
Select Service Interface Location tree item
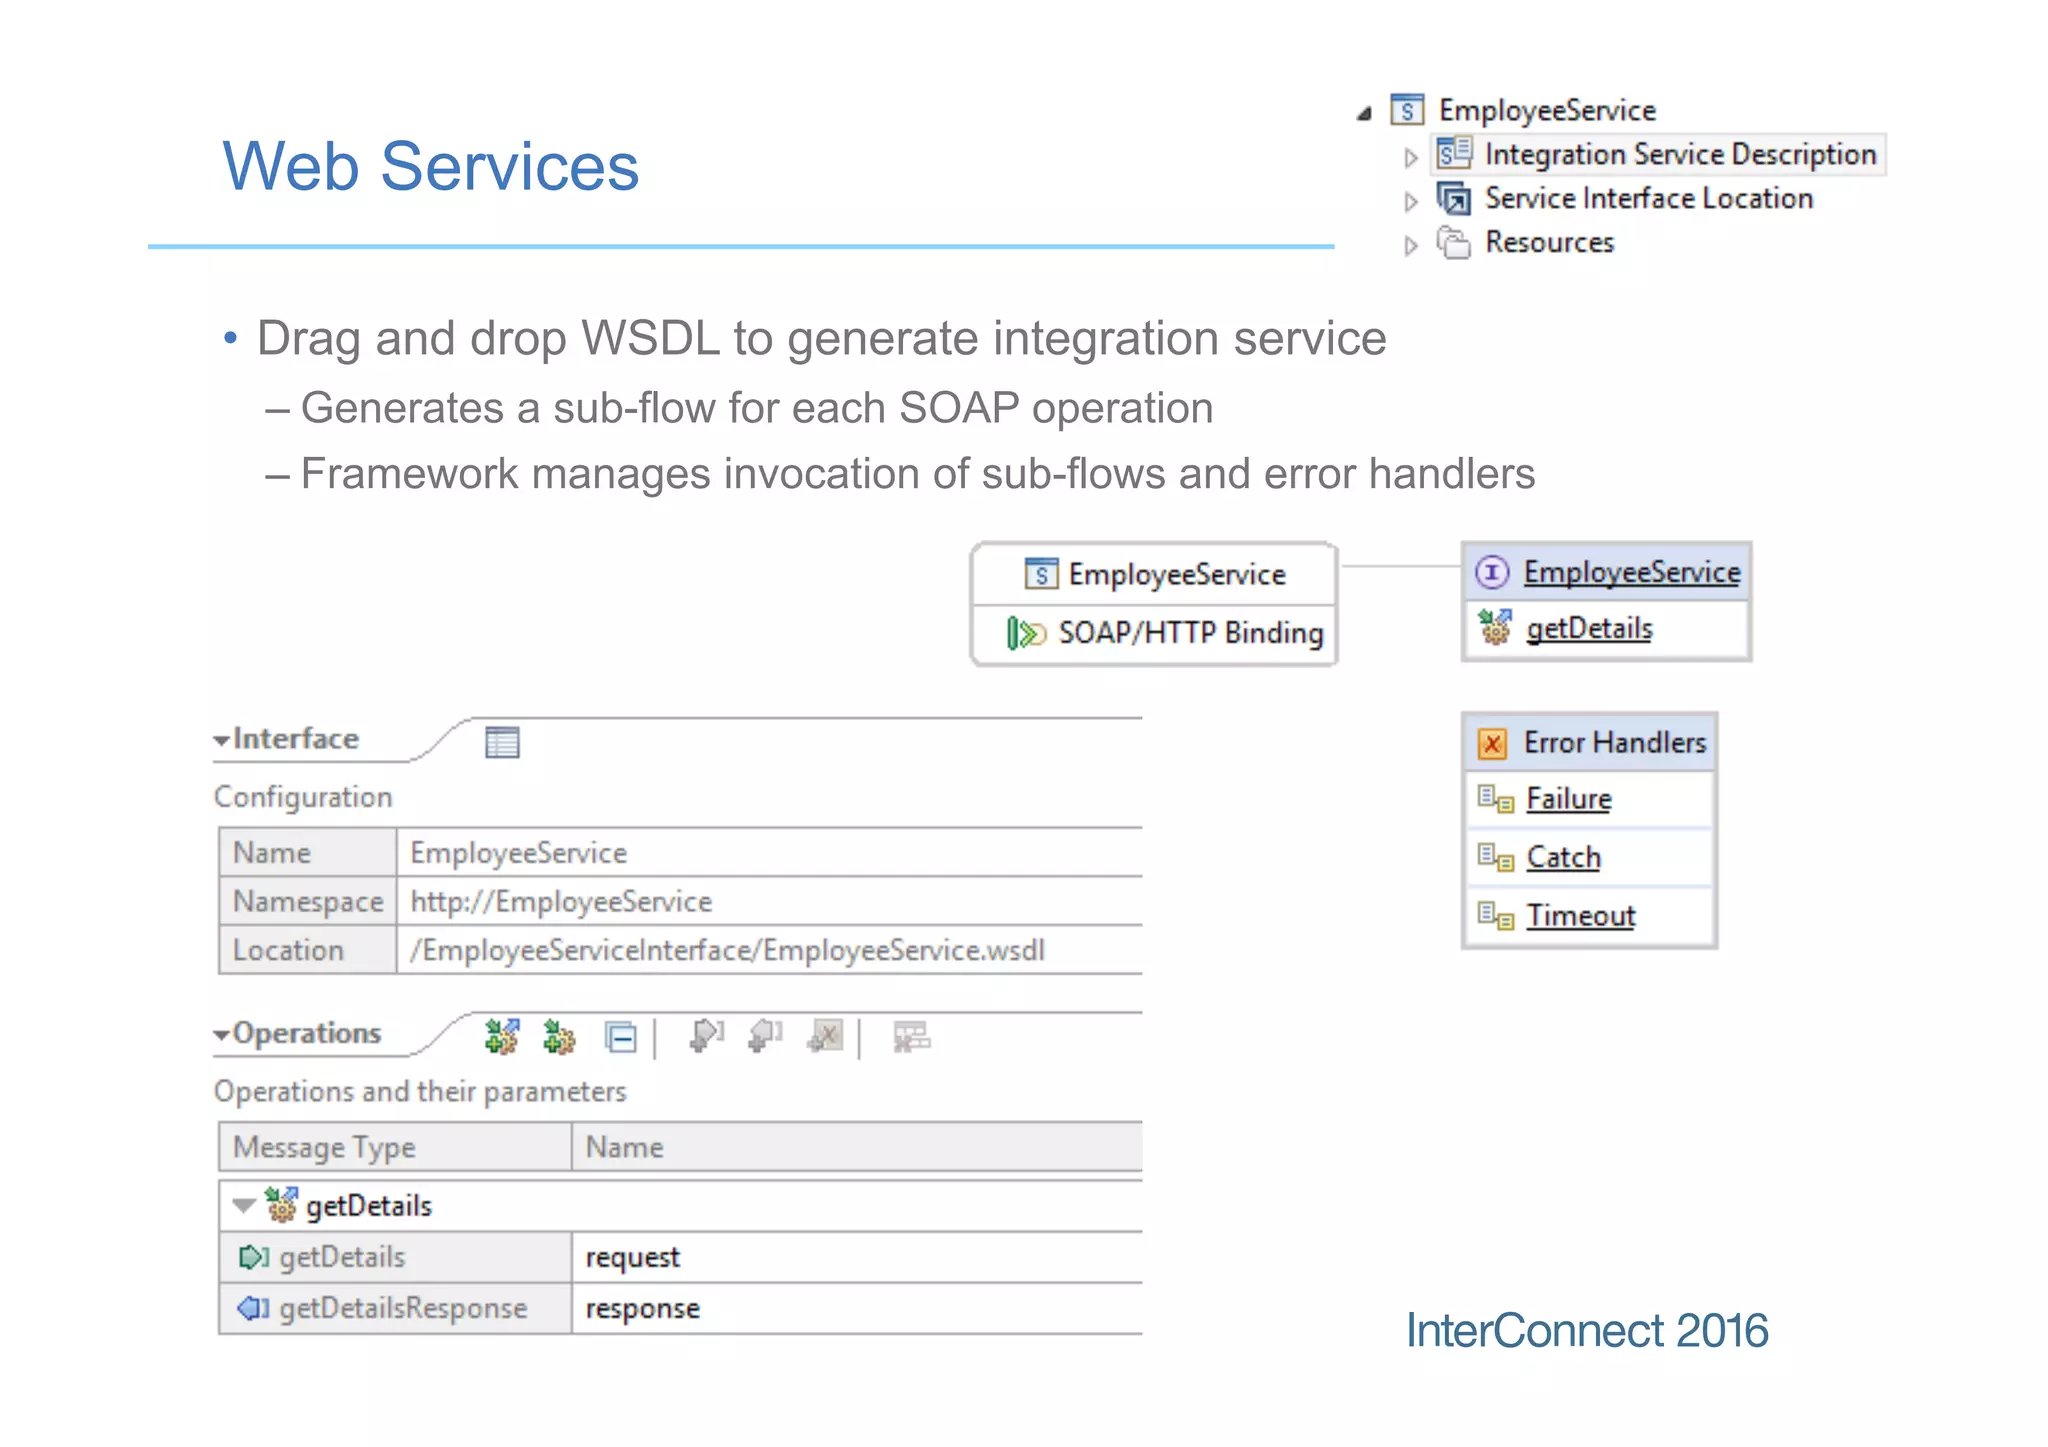click(1648, 198)
